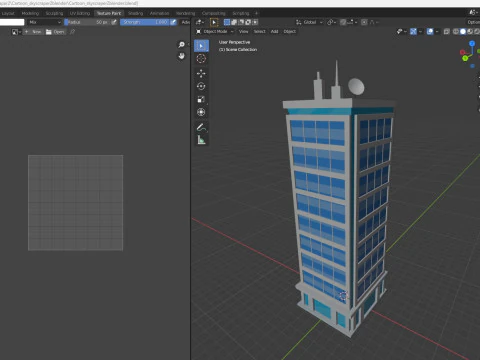Select the Annotate pencil tool

(201, 127)
